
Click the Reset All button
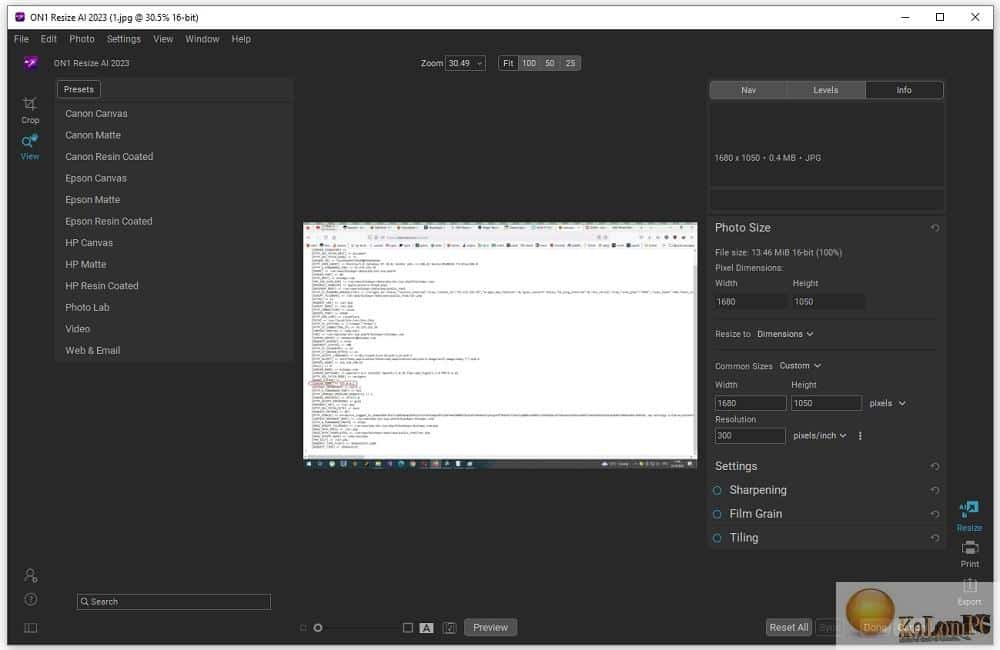click(789, 628)
